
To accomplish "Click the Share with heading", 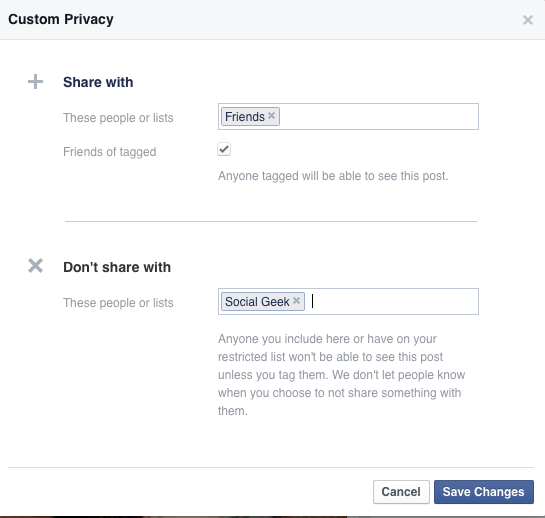I will click(98, 82).
